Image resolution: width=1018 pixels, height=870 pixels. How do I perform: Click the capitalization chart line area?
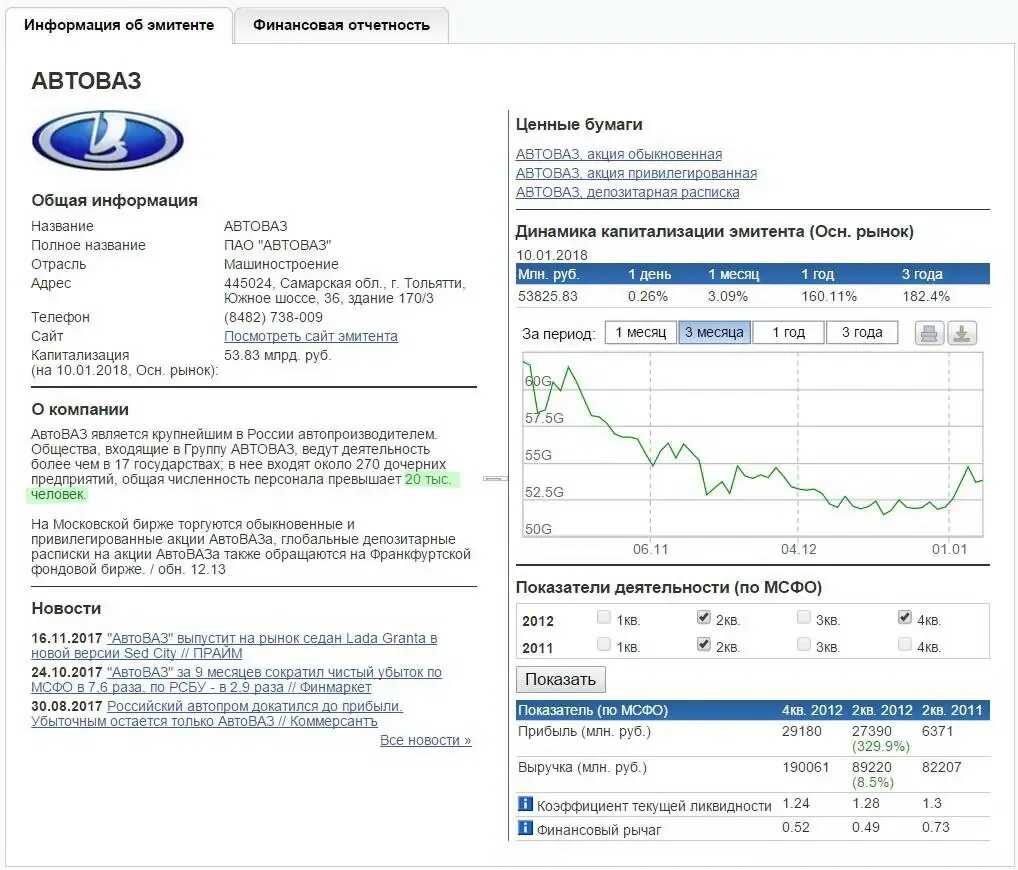(x=753, y=445)
